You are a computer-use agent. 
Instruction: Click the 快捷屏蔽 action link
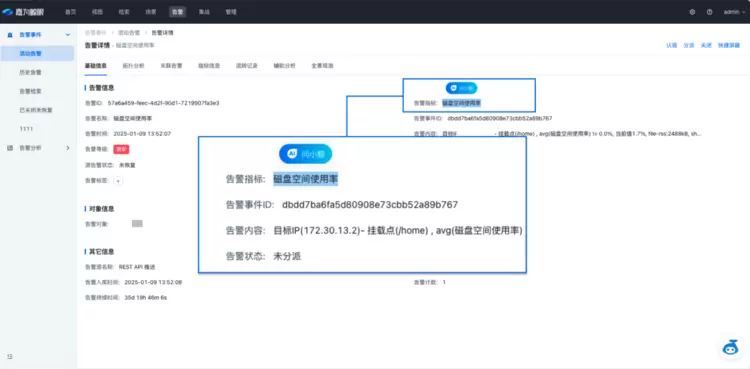(x=729, y=45)
